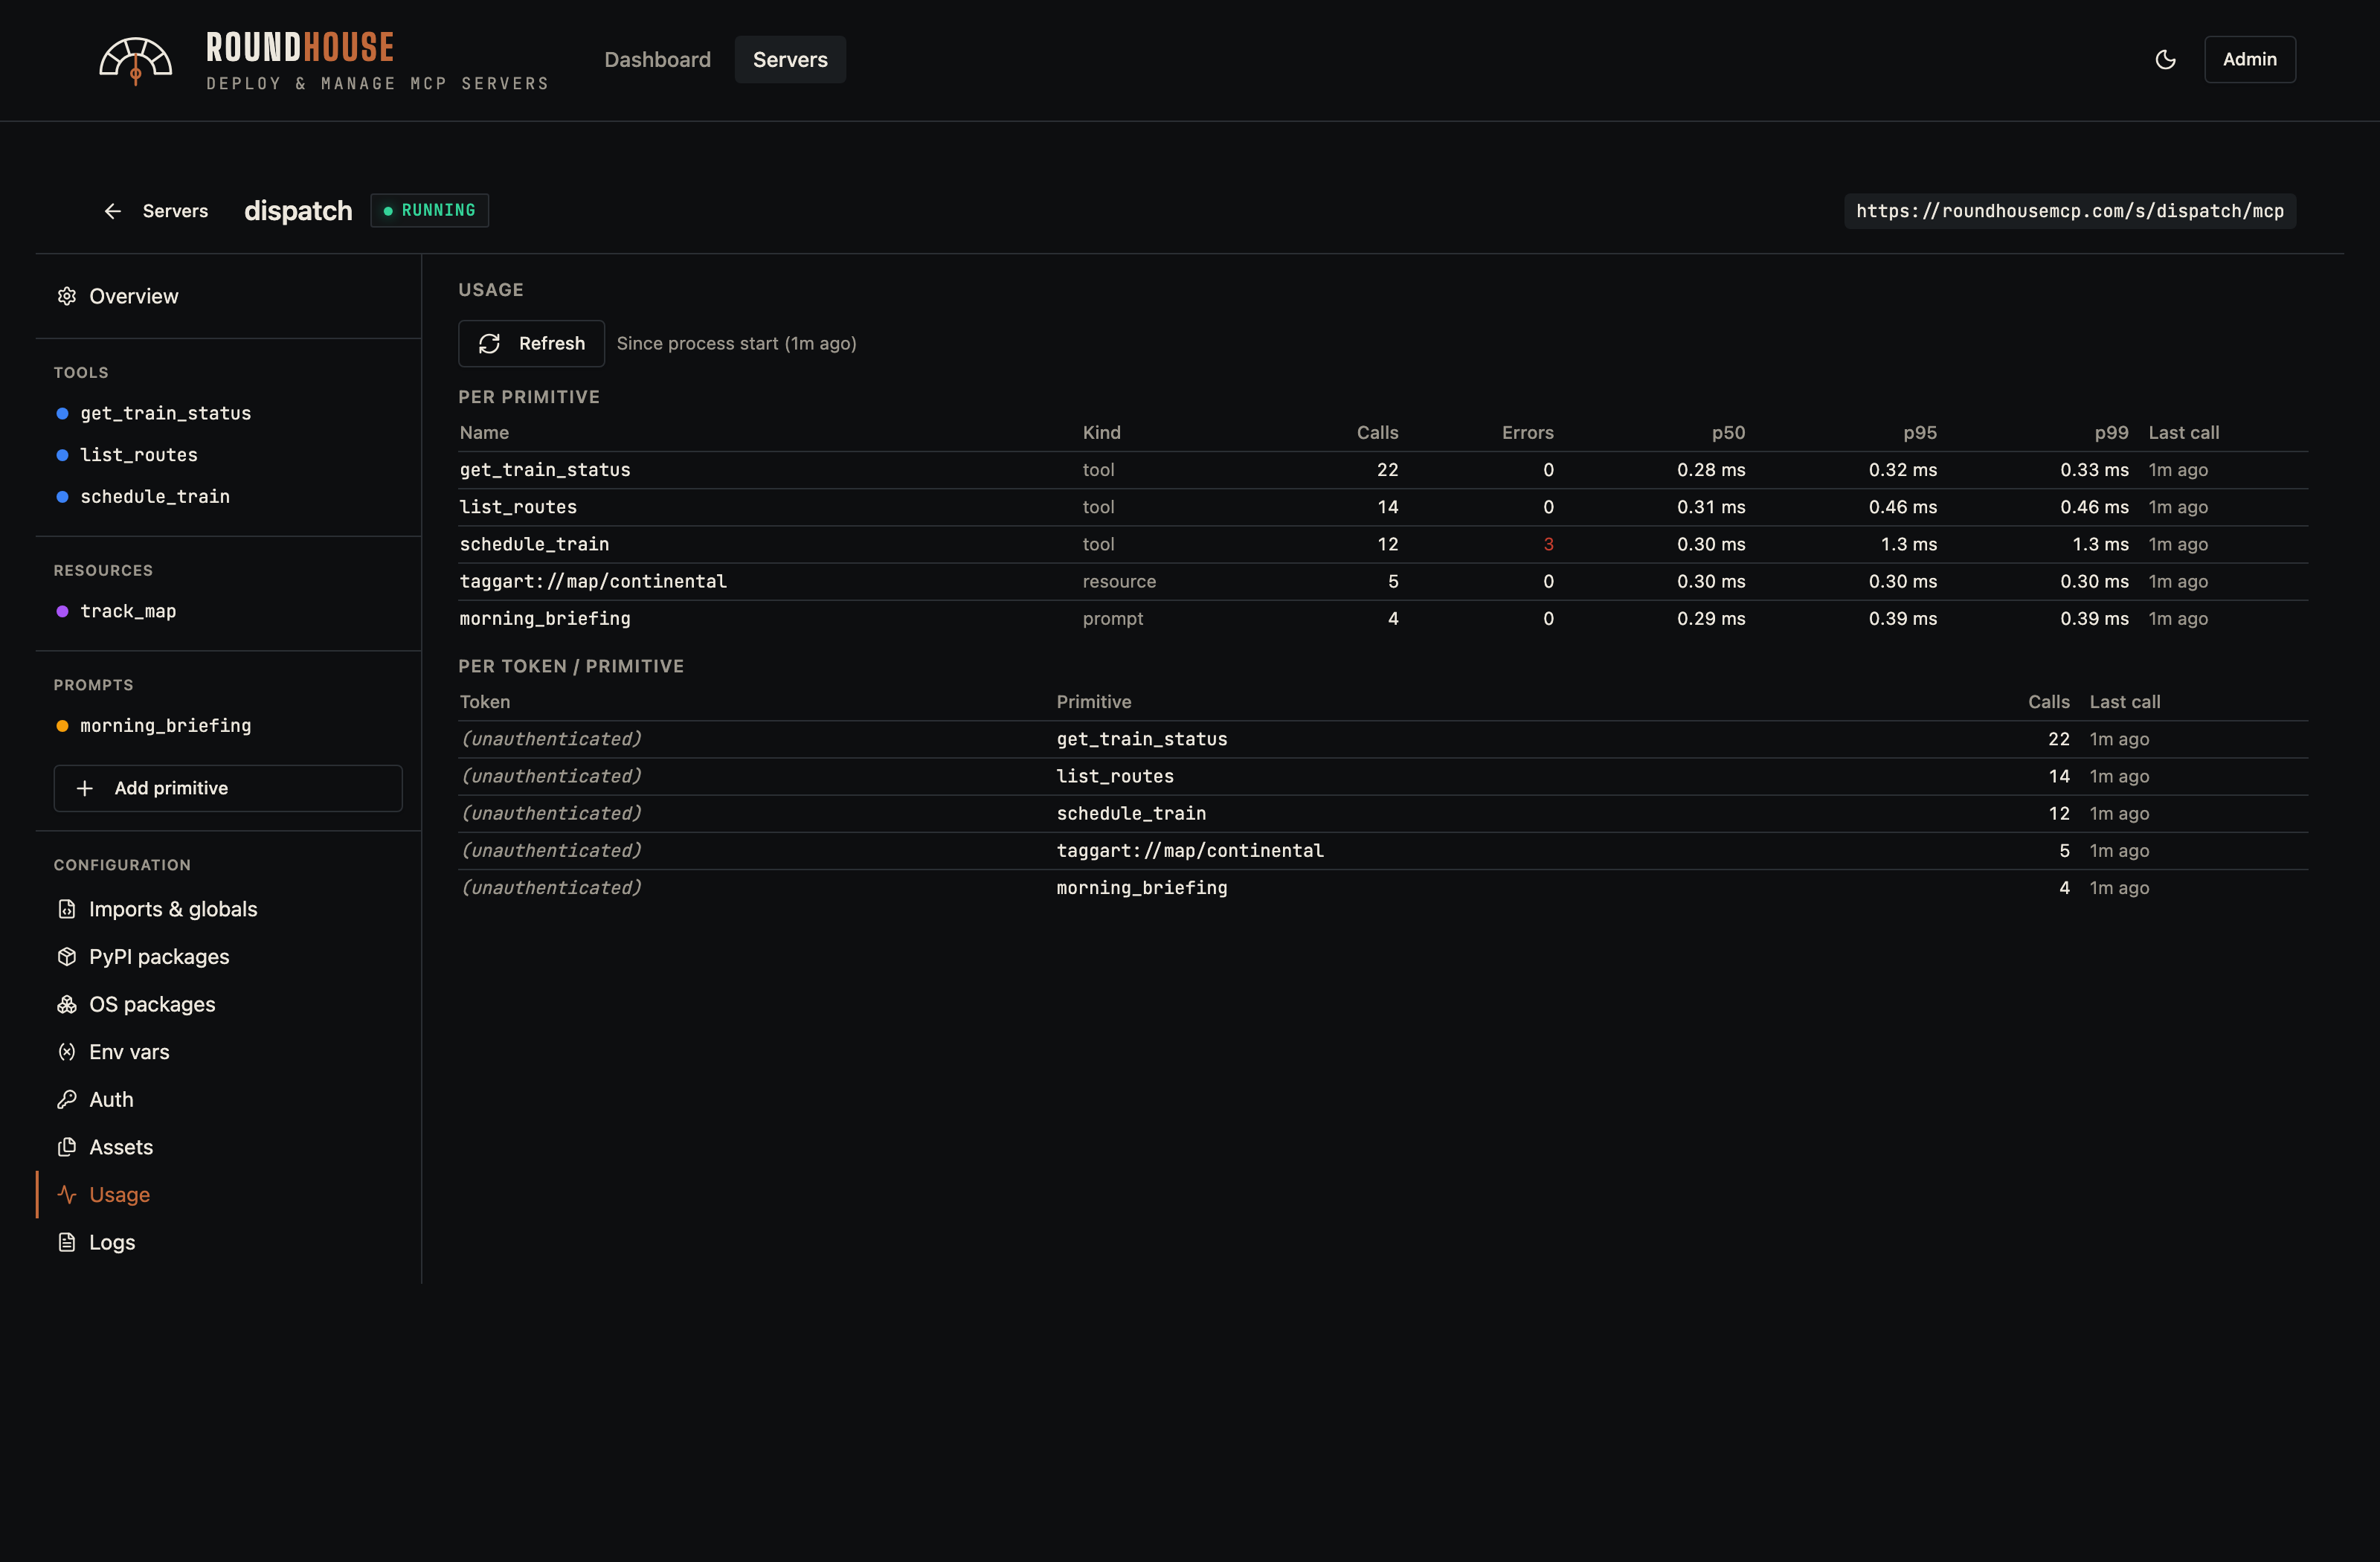Open PyPI packages configuration
Viewport: 2380px width, 1562px height.
(x=159, y=957)
